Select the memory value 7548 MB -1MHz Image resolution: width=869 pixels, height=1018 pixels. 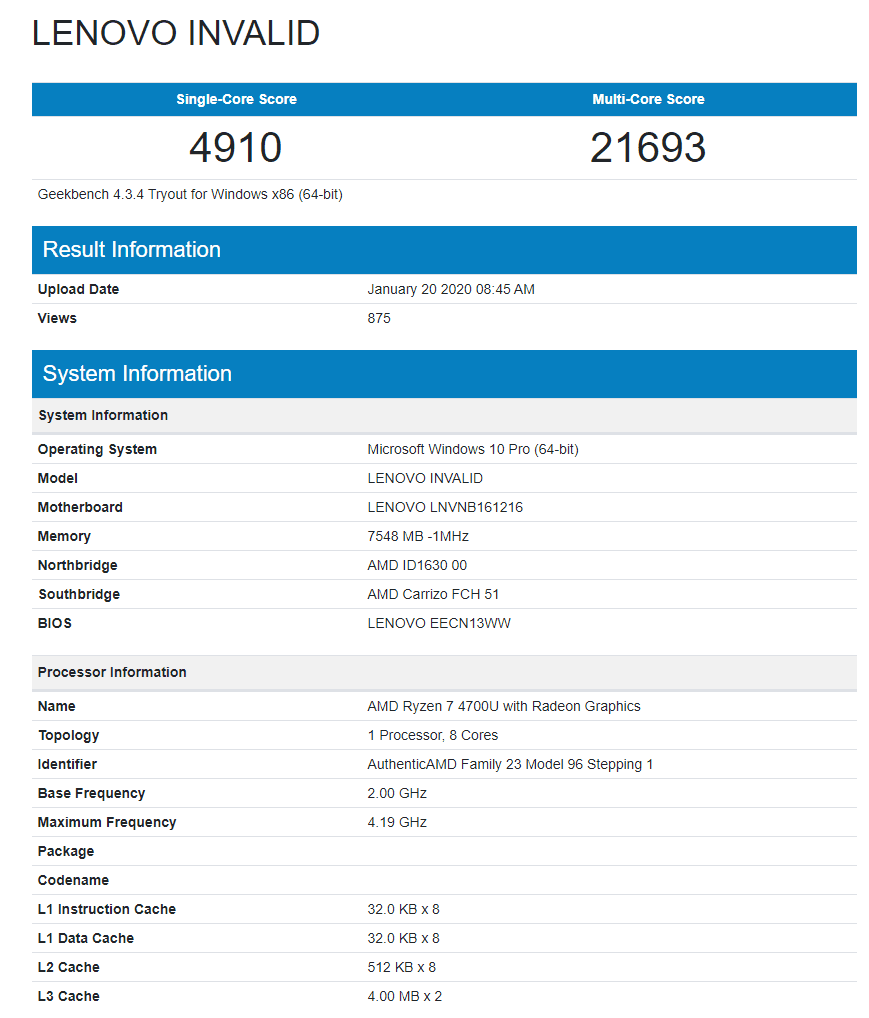tap(418, 536)
